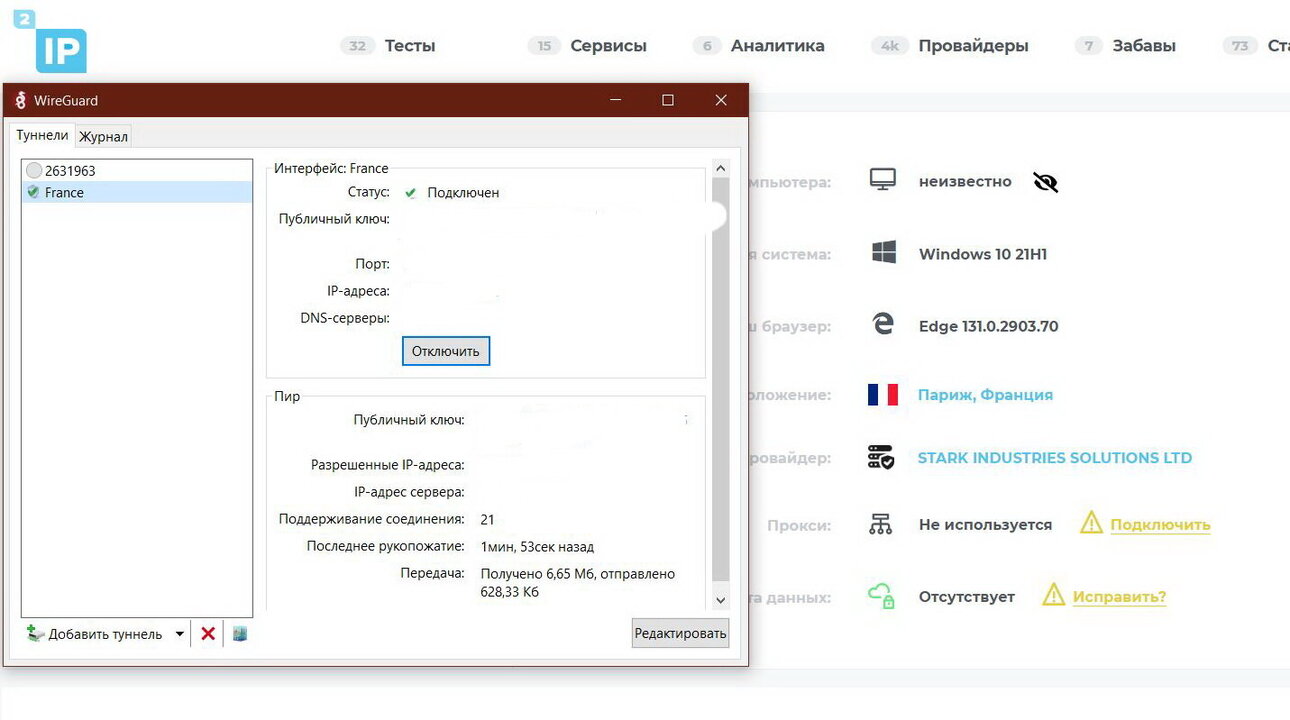The width and height of the screenshot is (1290, 720).
Task: Click the tunnel details scrollbar thumb
Action: click(720, 380)
